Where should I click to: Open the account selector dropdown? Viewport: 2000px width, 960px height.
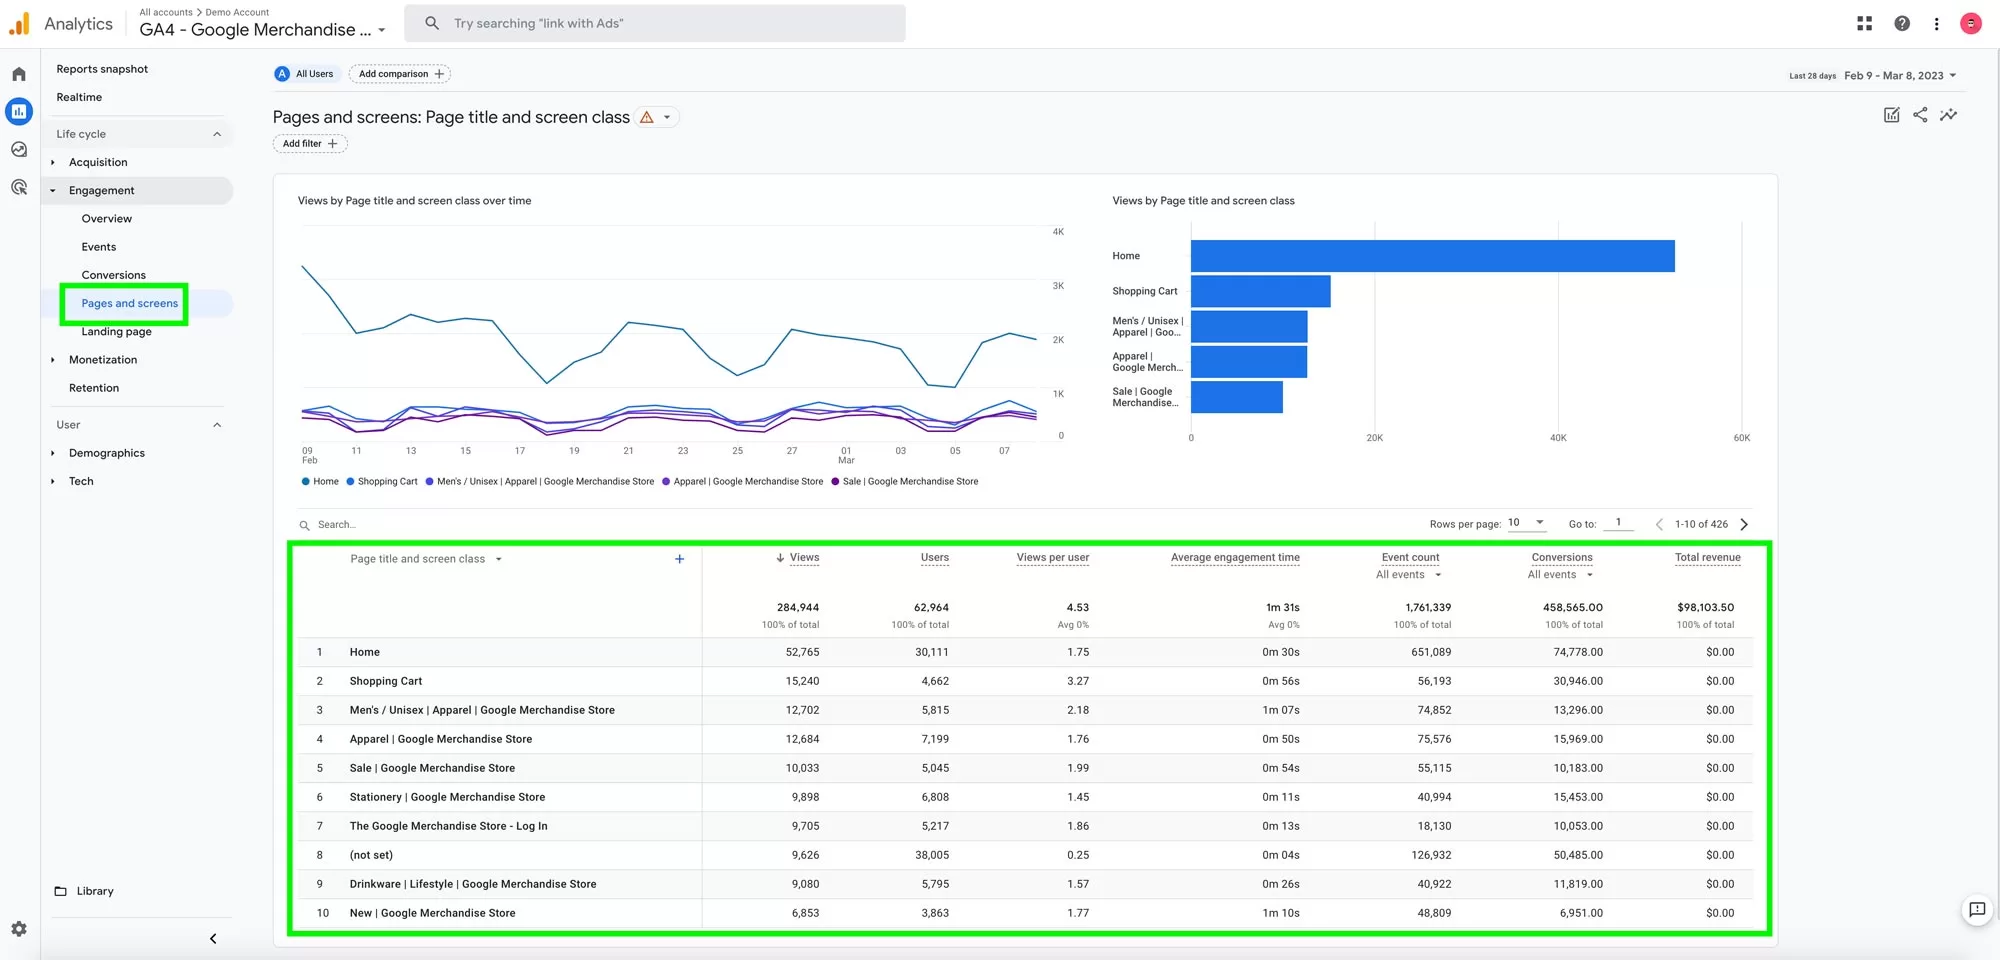(x=263, y=29)
